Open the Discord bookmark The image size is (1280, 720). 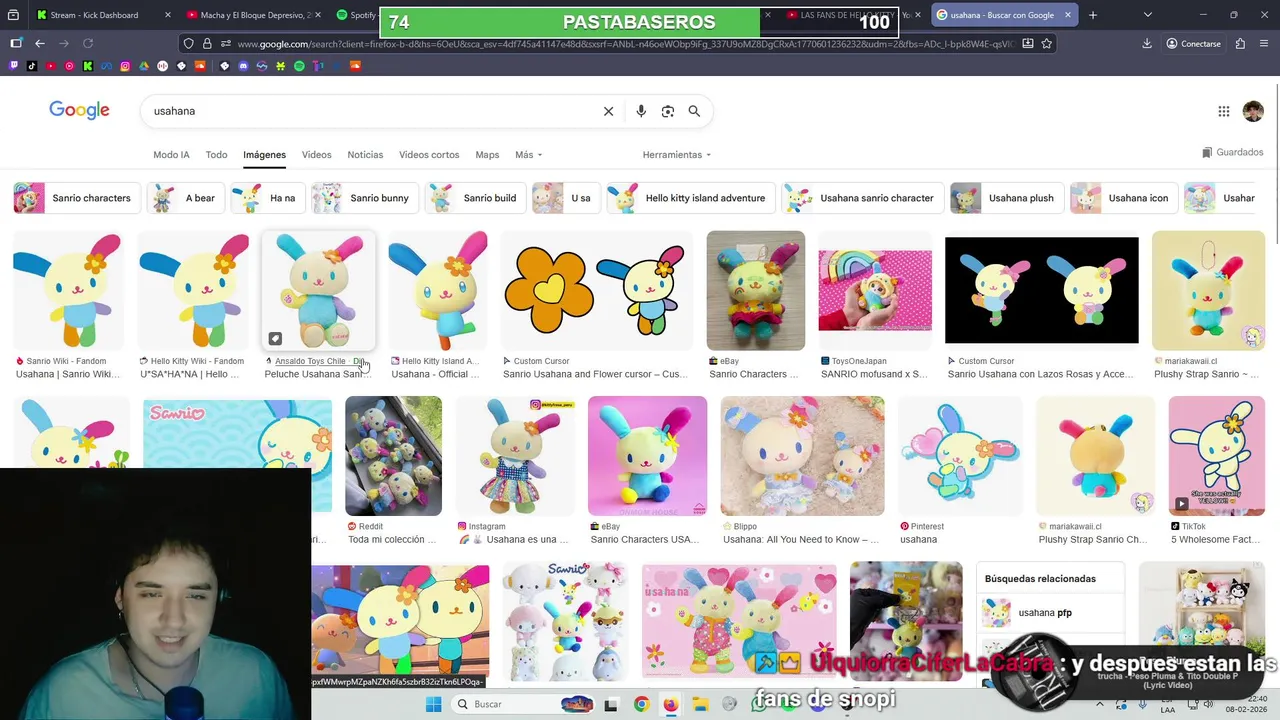[243, 66]
